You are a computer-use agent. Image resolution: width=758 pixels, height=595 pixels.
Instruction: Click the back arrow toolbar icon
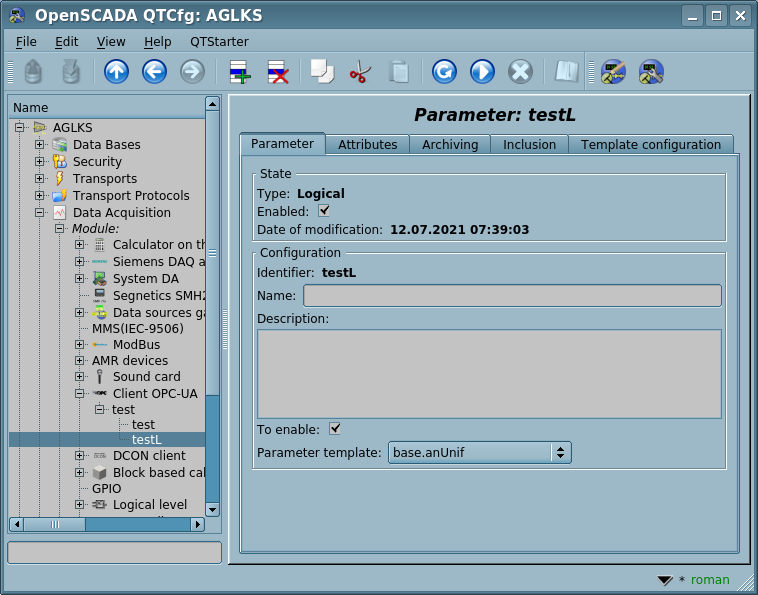[x=154, y=72]
